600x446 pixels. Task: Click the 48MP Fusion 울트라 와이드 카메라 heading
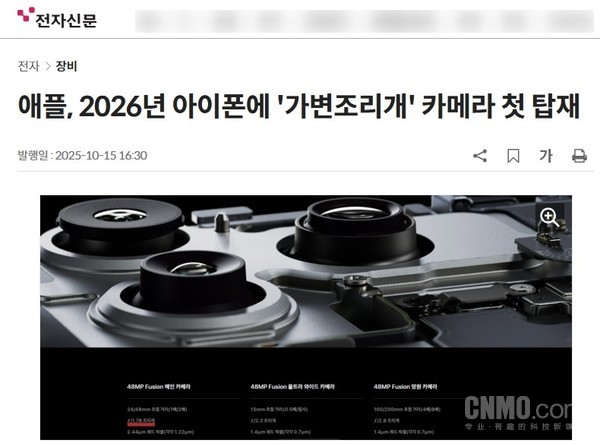tap(293, 387)
